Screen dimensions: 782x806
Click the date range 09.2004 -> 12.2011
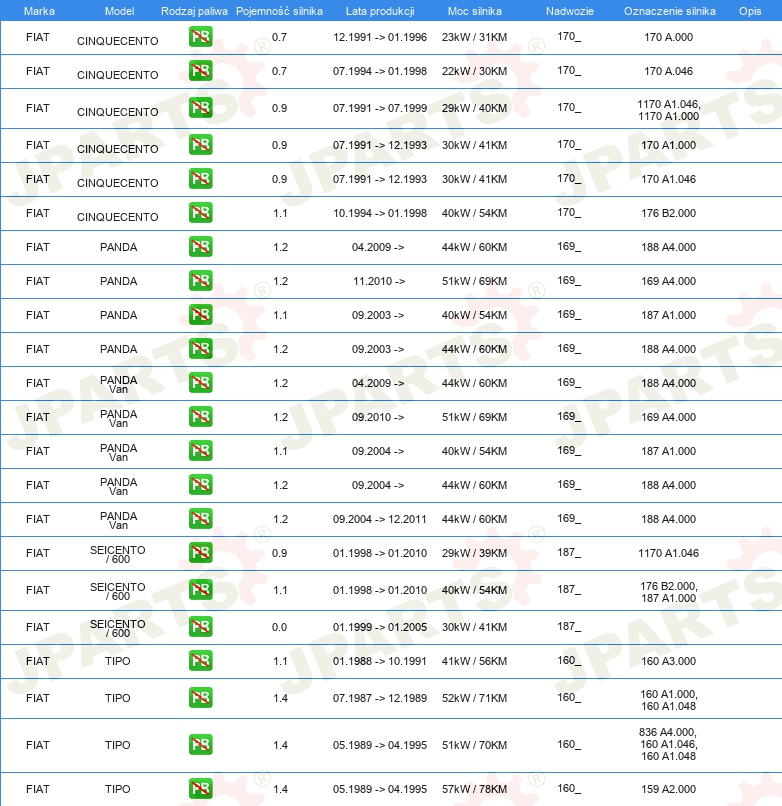click(x=380, y=519)
